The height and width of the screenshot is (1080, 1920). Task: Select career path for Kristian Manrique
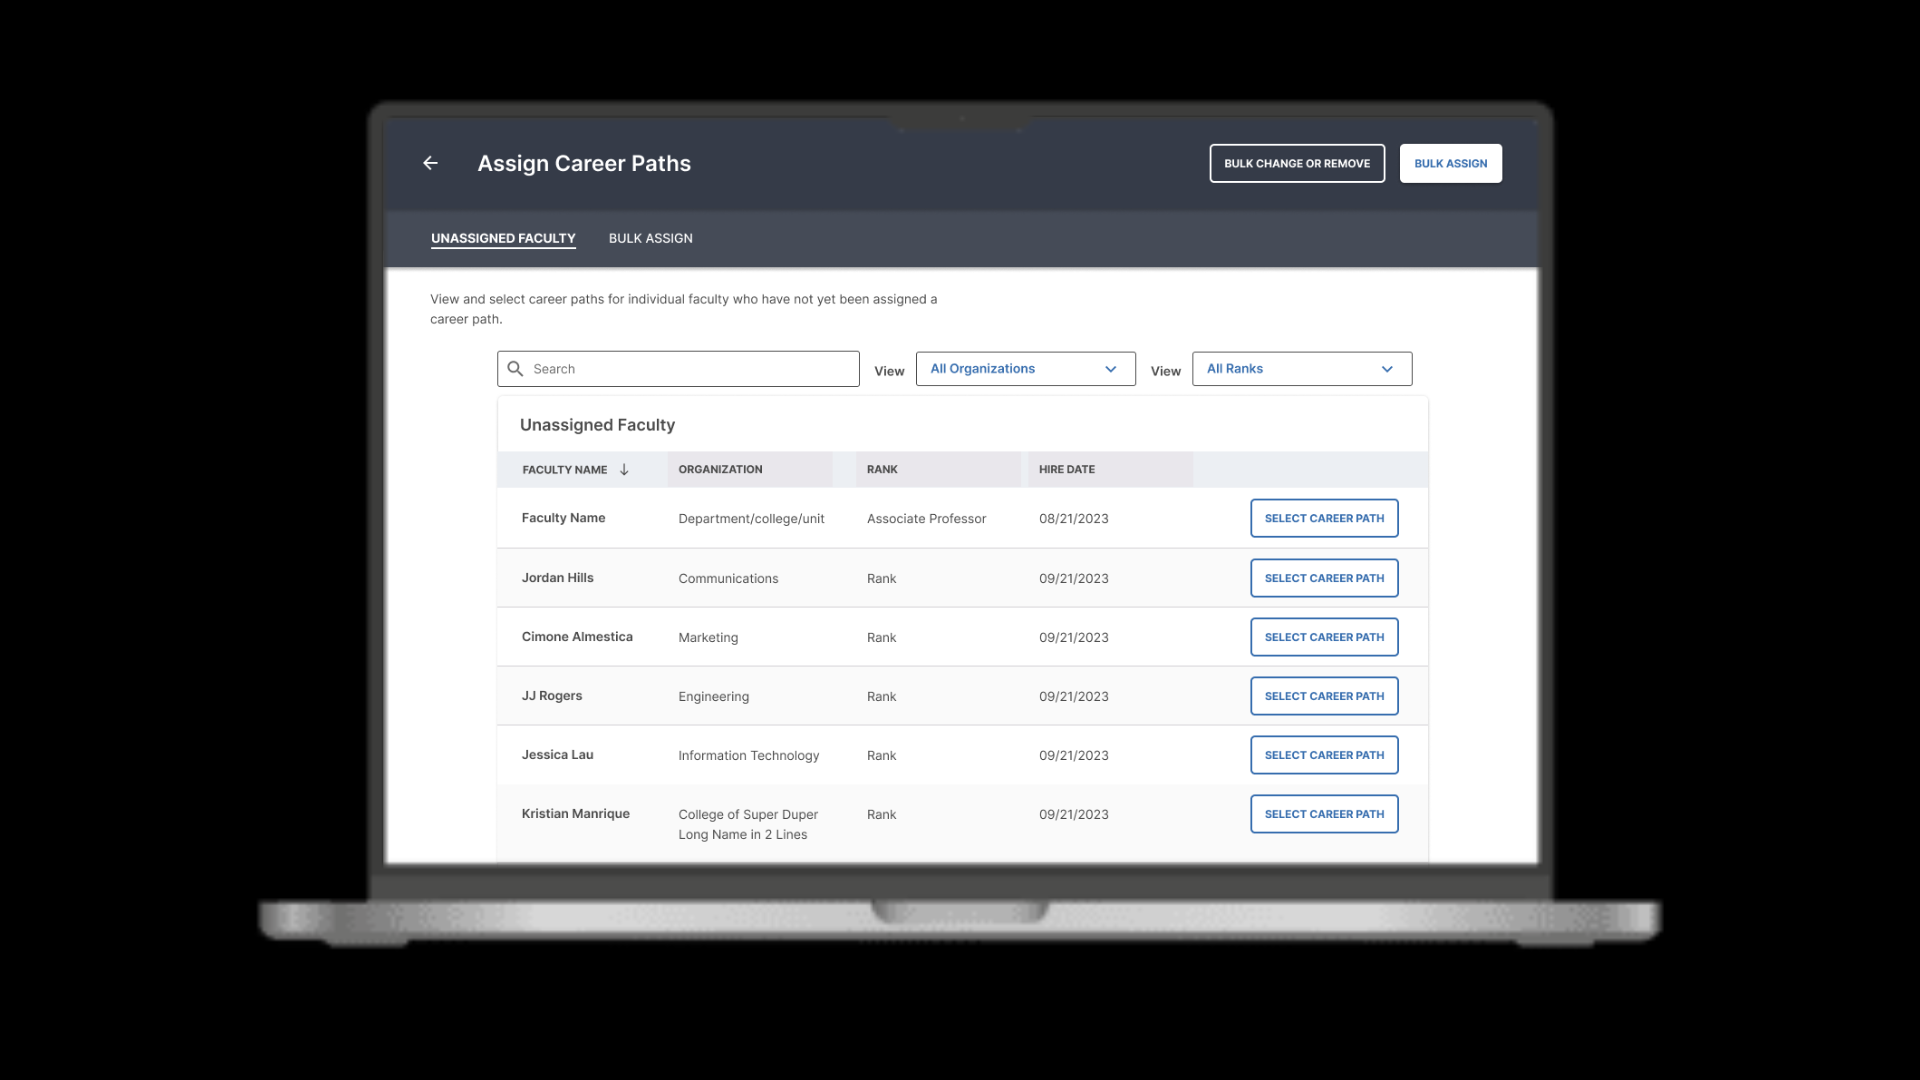pyautogui.click(x=1324, y=814)
